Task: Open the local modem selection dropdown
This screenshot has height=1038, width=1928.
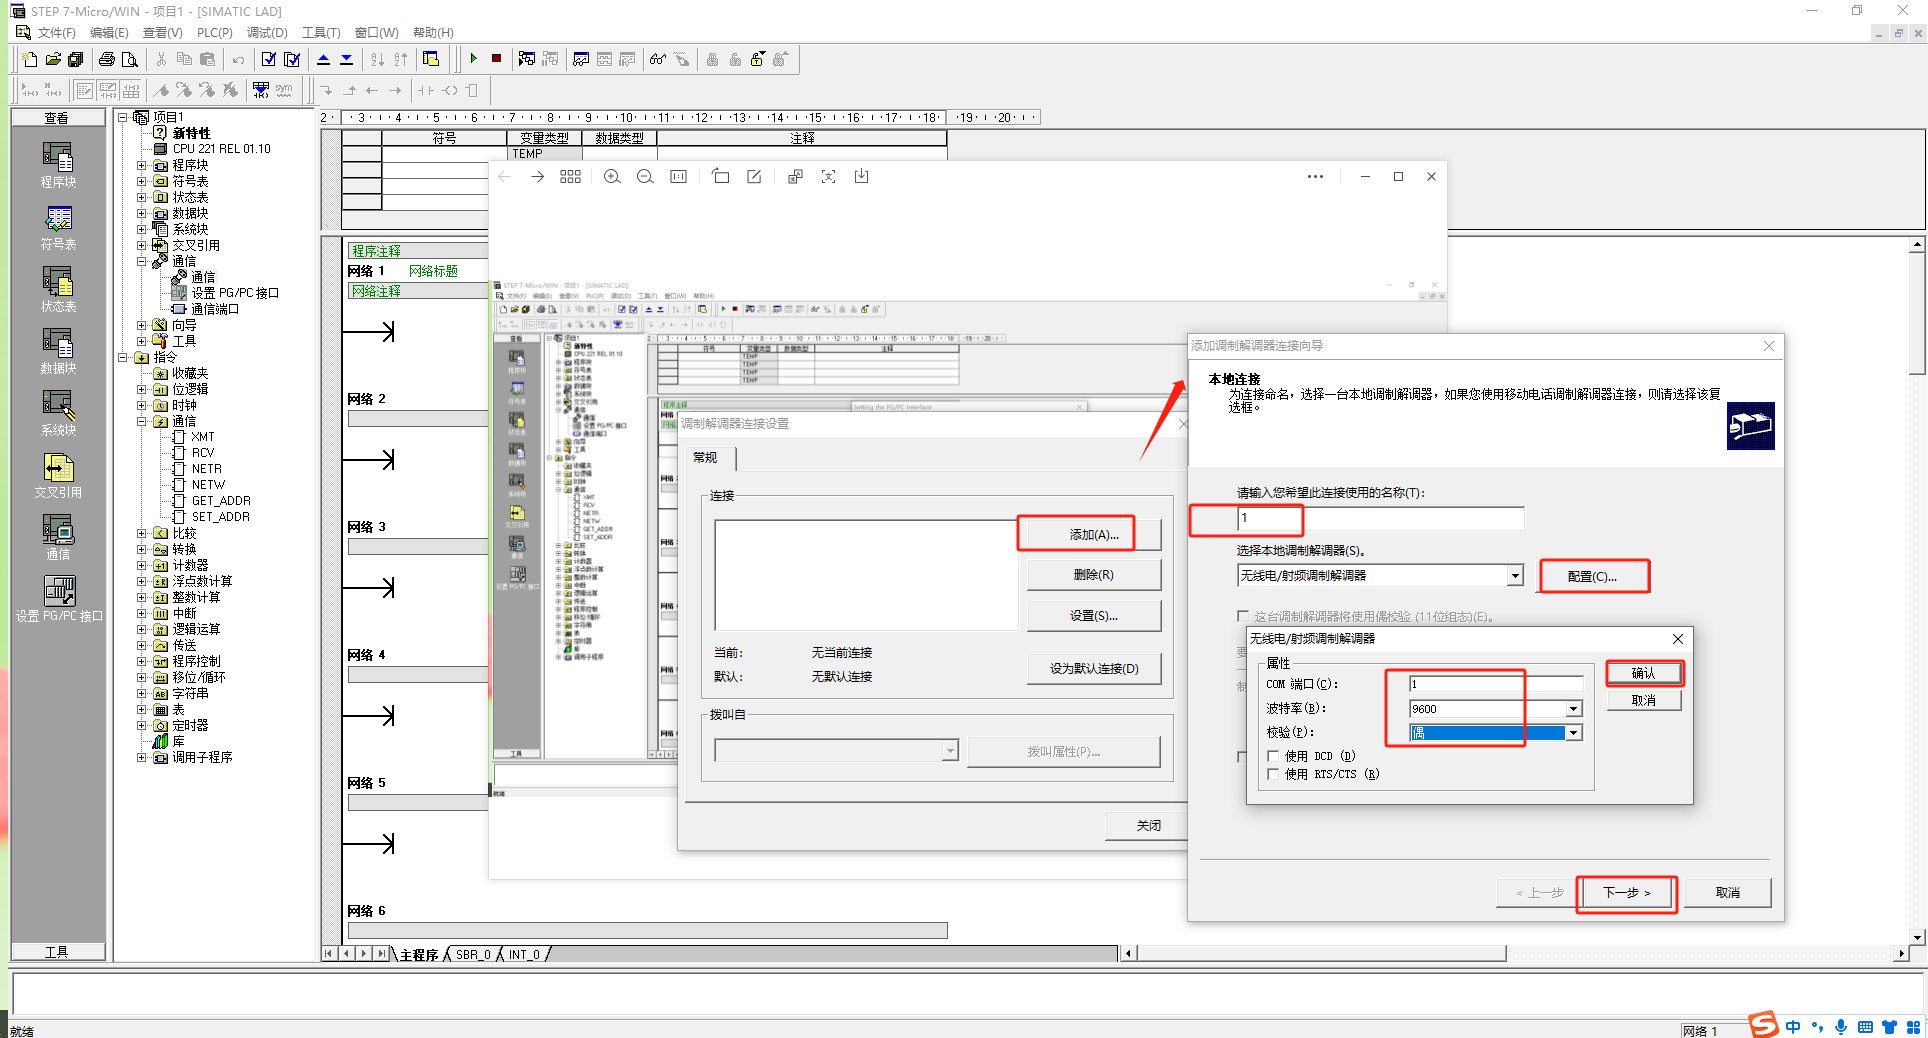Action: pyautogui.click(x=1515, y=576)
